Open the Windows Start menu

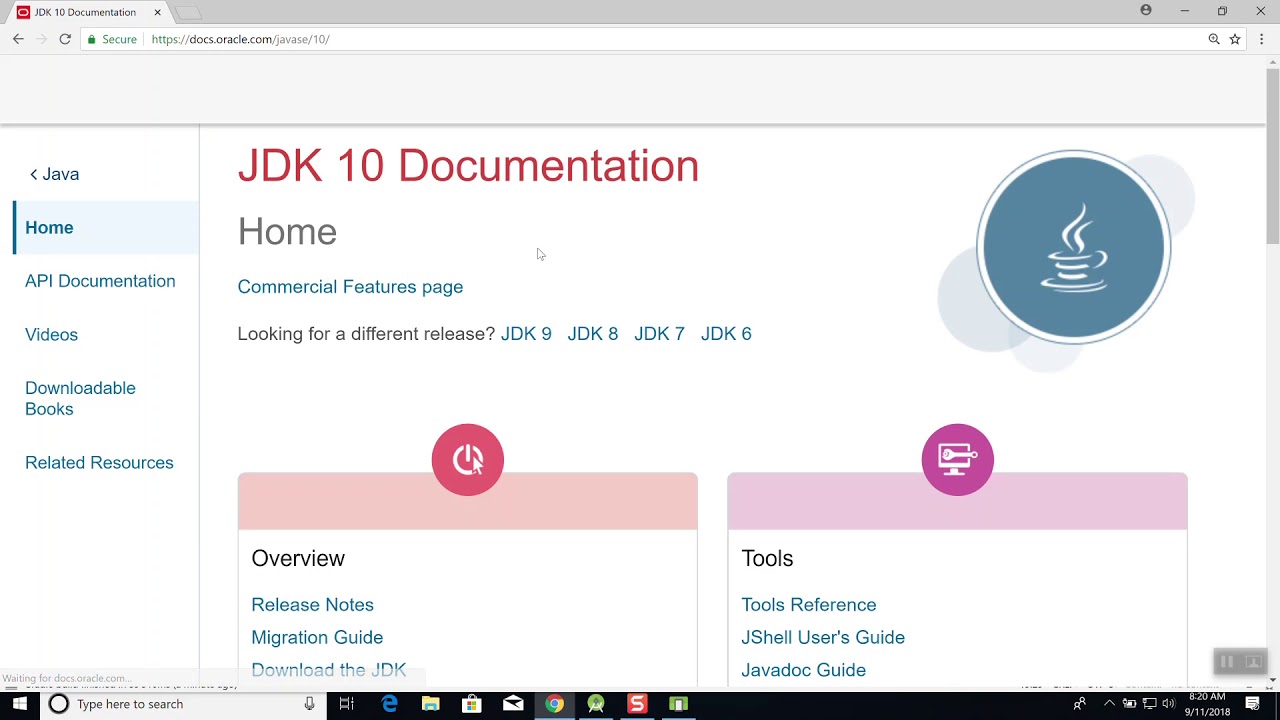pyautogui.click(x=20, y=704)
